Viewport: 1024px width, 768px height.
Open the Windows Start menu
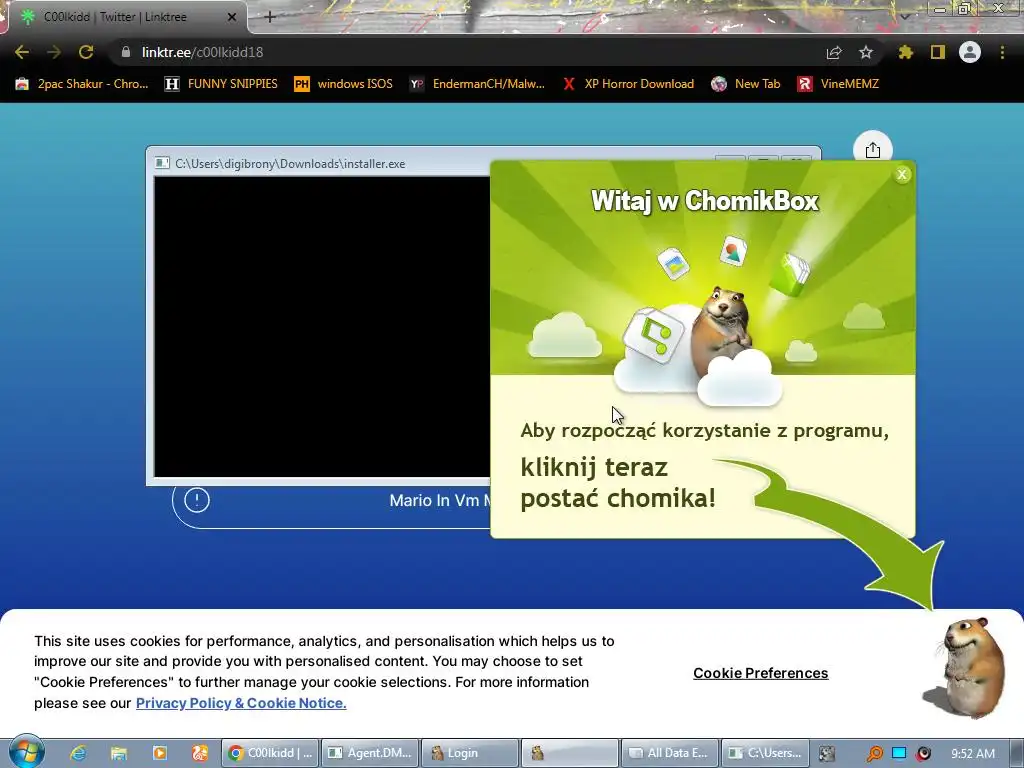(x=26, y=752)
